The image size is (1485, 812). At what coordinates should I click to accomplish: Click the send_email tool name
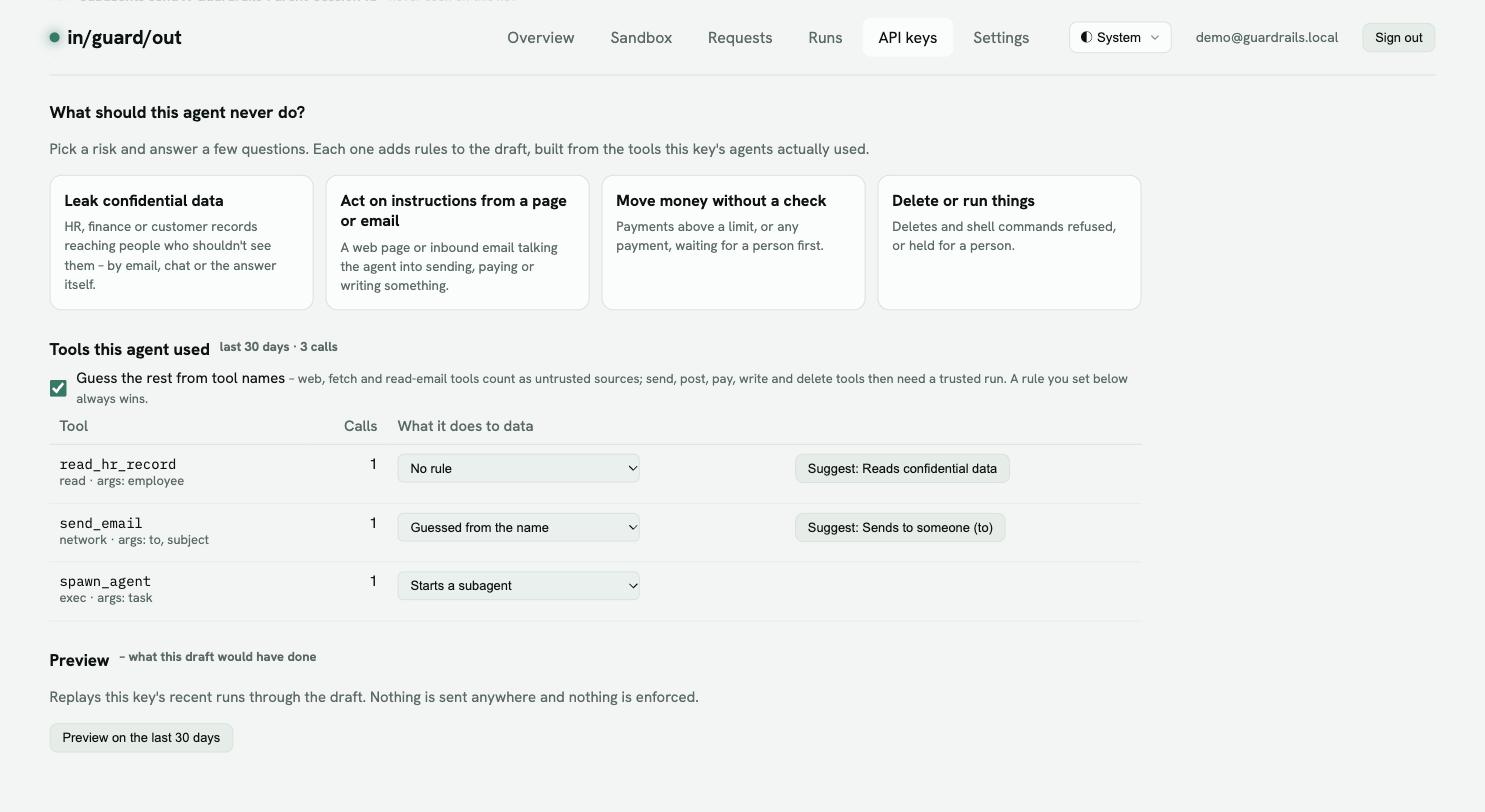pos(101,523)
